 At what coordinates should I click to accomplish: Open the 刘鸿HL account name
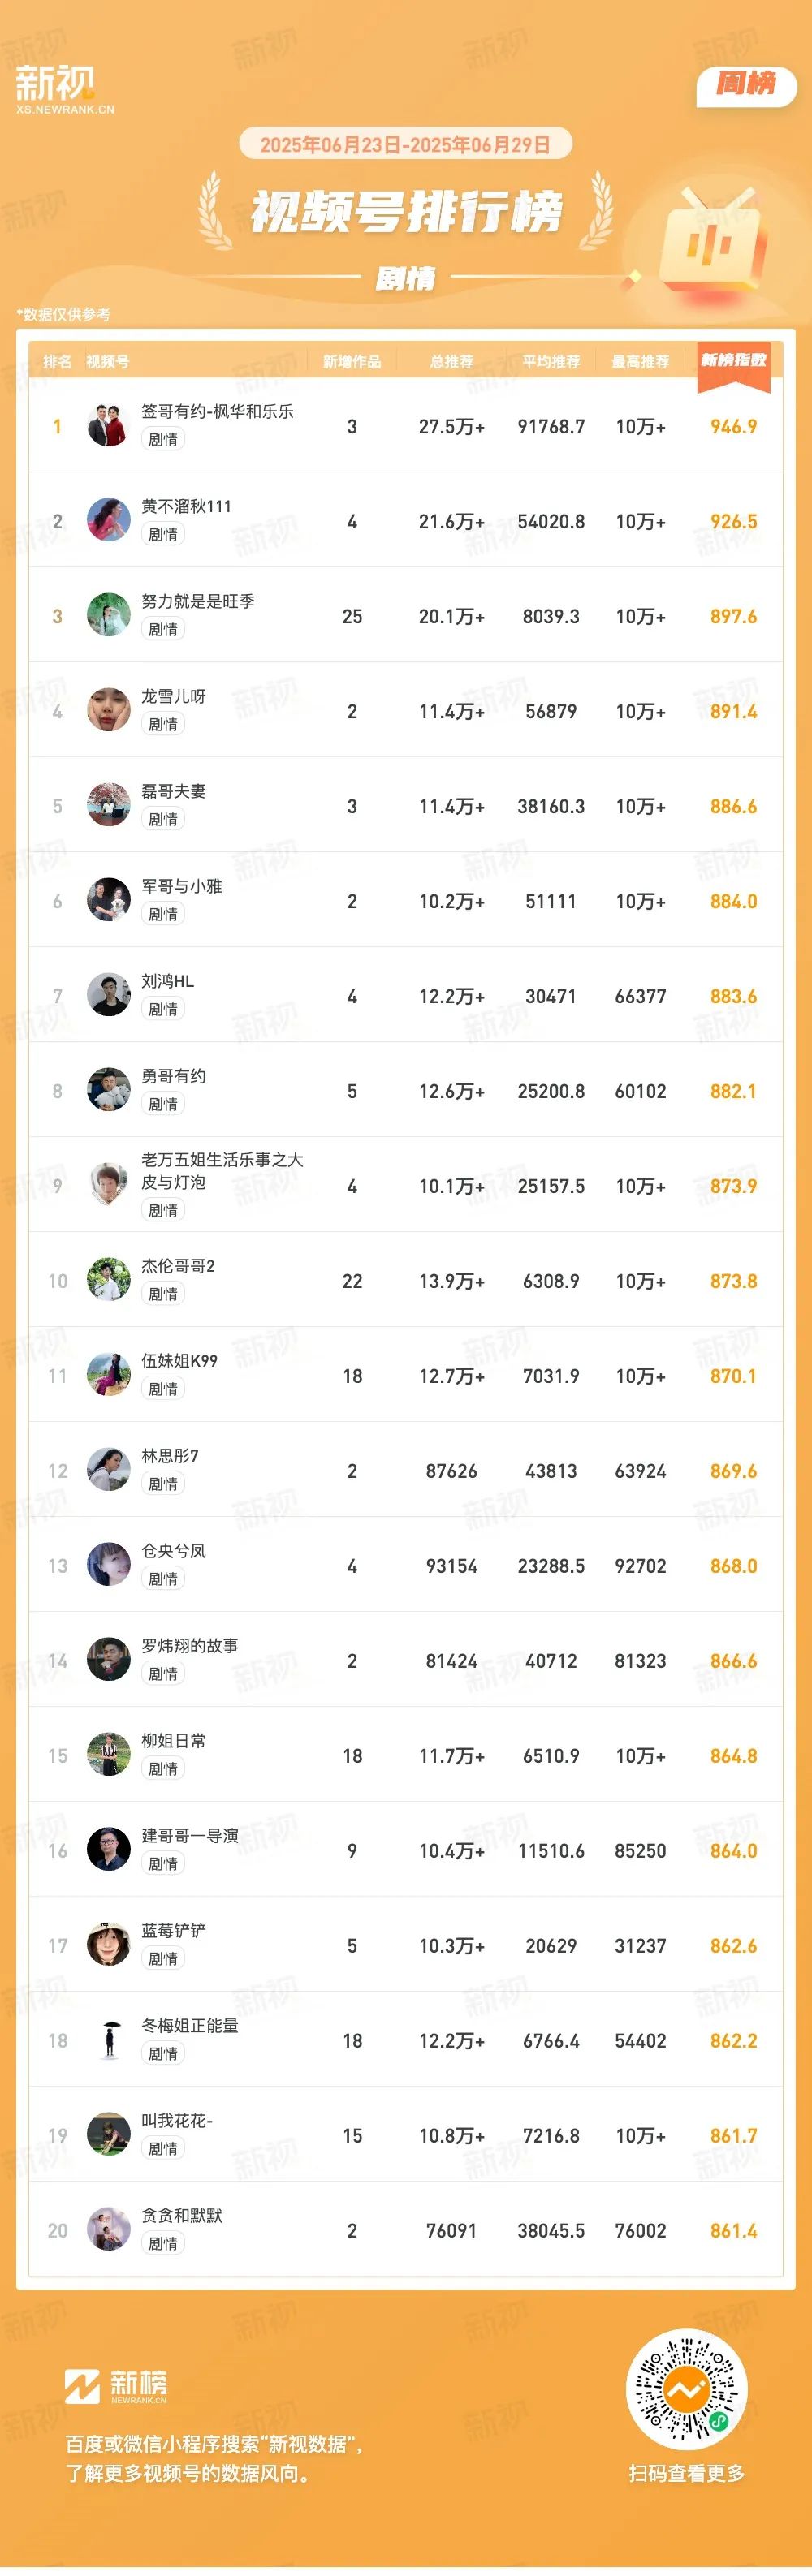pos(168,981)
